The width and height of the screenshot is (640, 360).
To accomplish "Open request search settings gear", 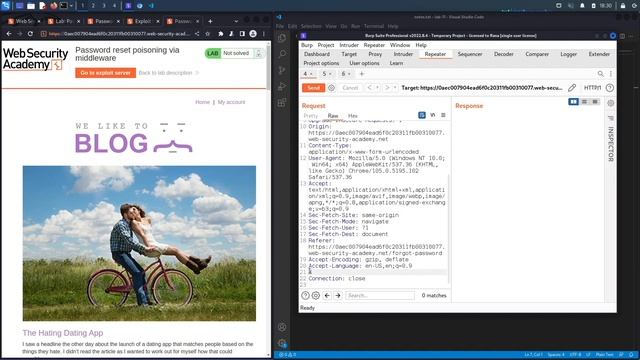I will click(x=316, y=296).
